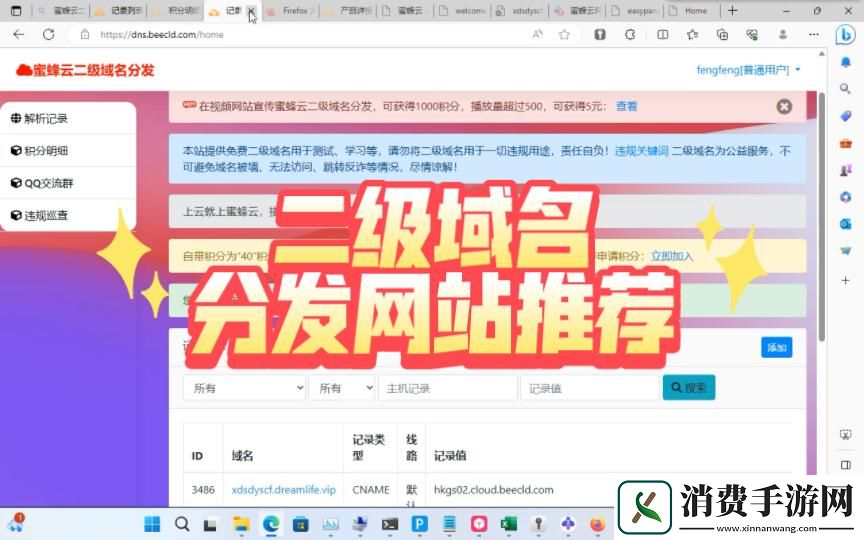Add this page to favorites with the star
This screenshot has width=864, height=540.
click(x=564, y=35)
